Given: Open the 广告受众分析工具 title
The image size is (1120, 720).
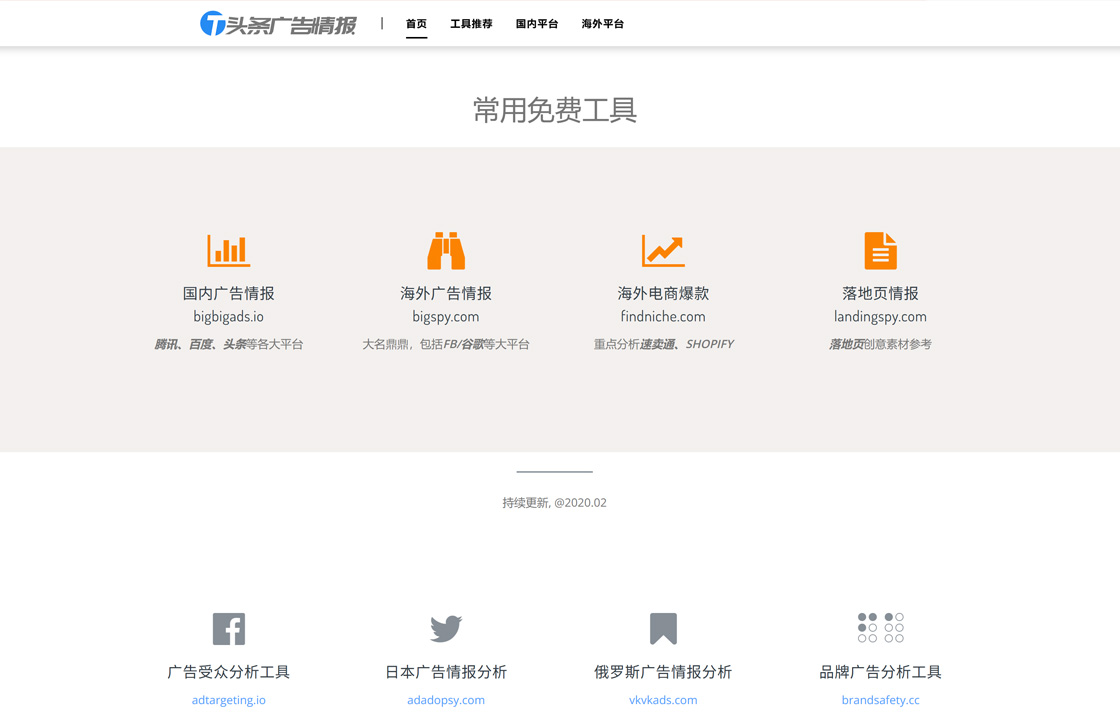Looking at the screenshot, I should point(229,672).
